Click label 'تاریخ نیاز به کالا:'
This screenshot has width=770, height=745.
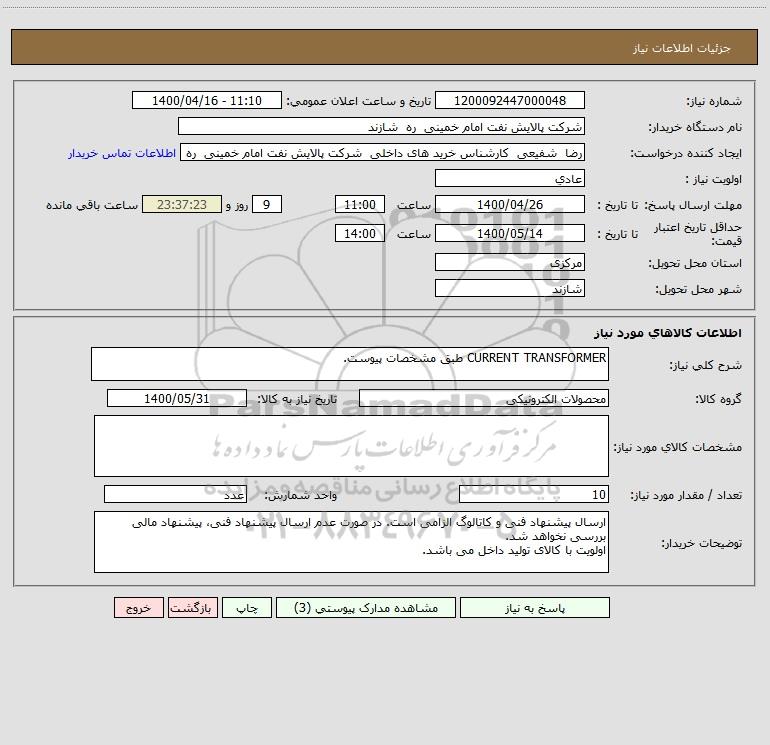click(297, 399)
